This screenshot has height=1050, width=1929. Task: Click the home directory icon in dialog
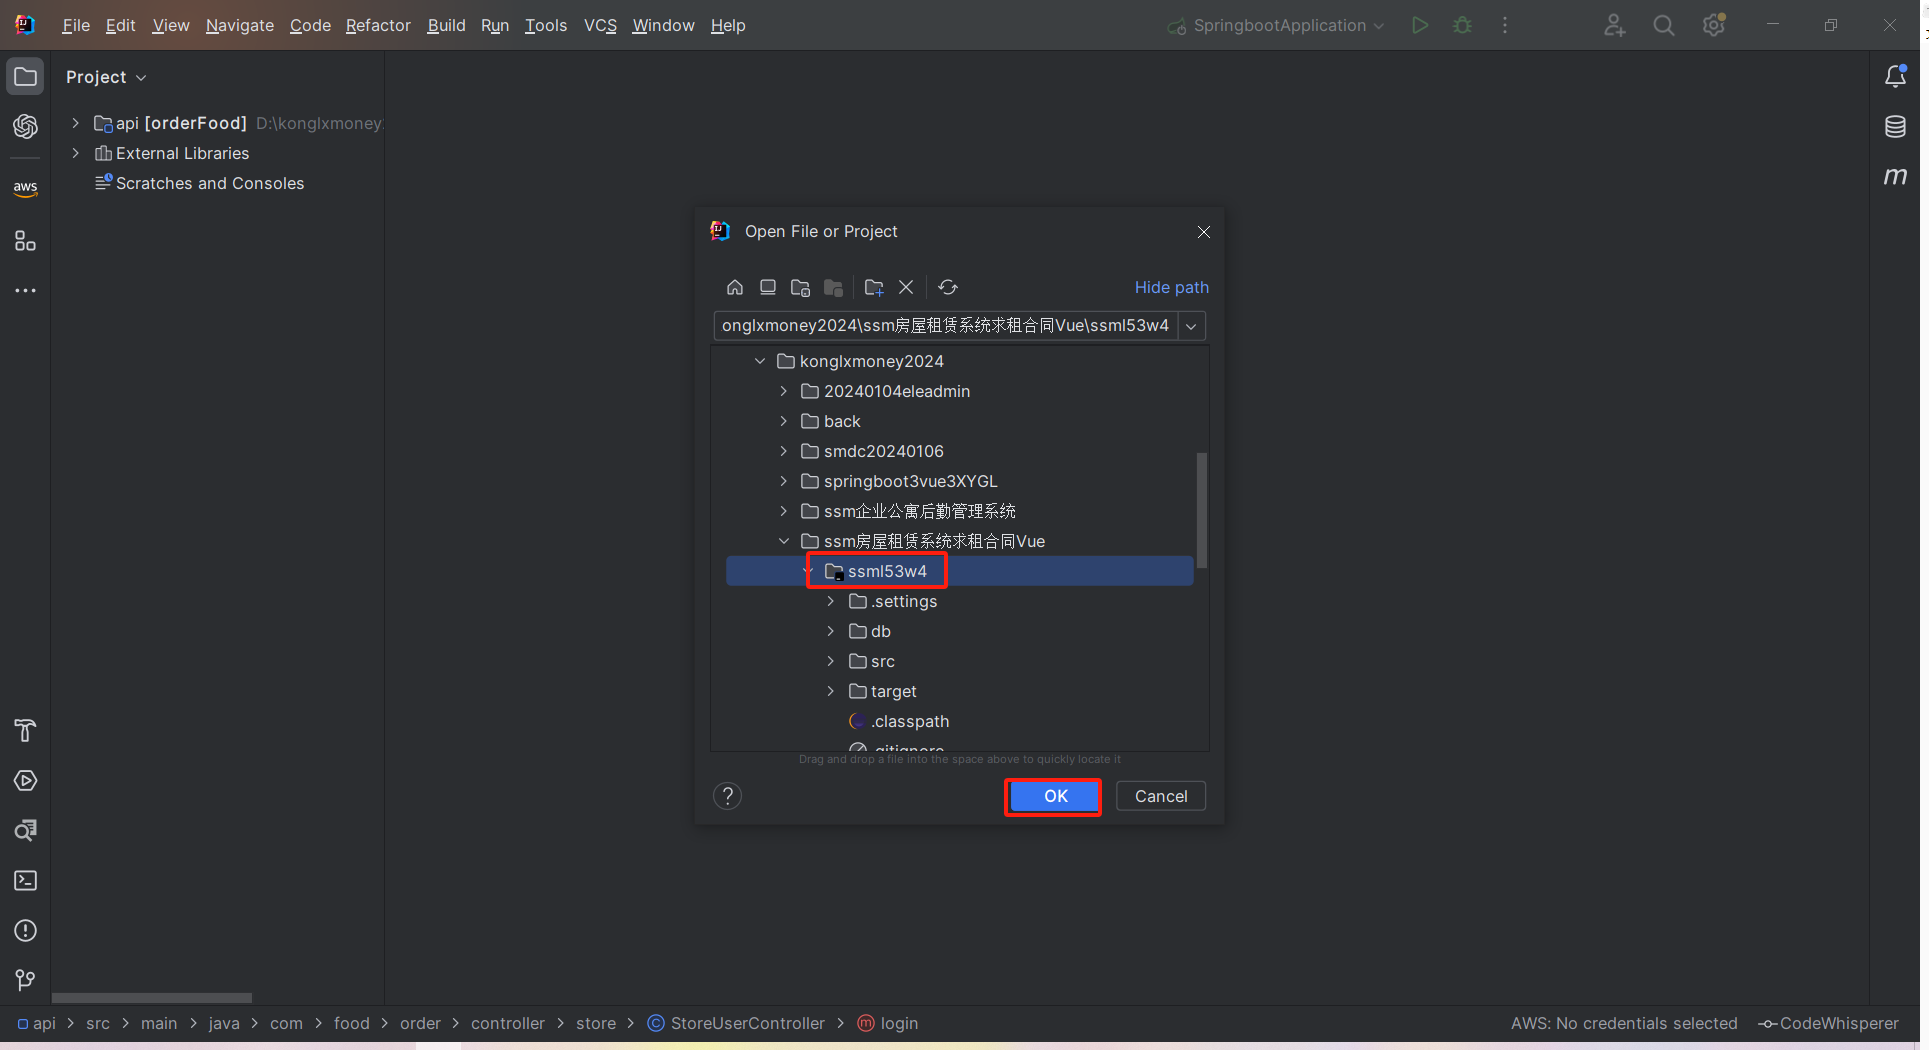tap(735, 288)
